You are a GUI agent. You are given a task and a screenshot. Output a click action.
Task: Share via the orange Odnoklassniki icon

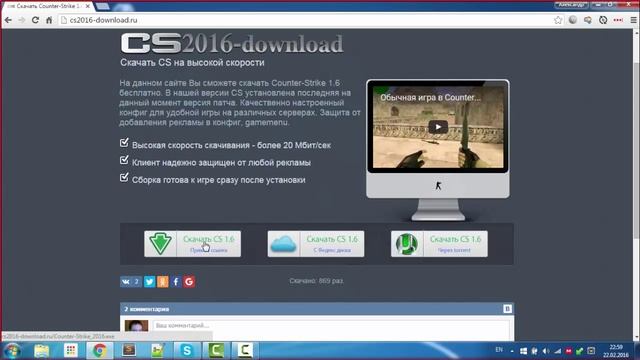tap(162, 282)
